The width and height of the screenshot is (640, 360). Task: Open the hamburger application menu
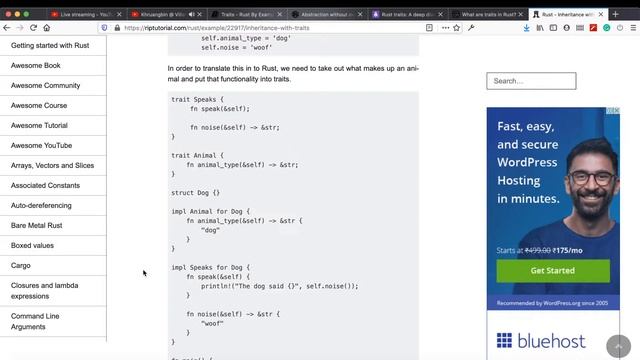point(633,28)
